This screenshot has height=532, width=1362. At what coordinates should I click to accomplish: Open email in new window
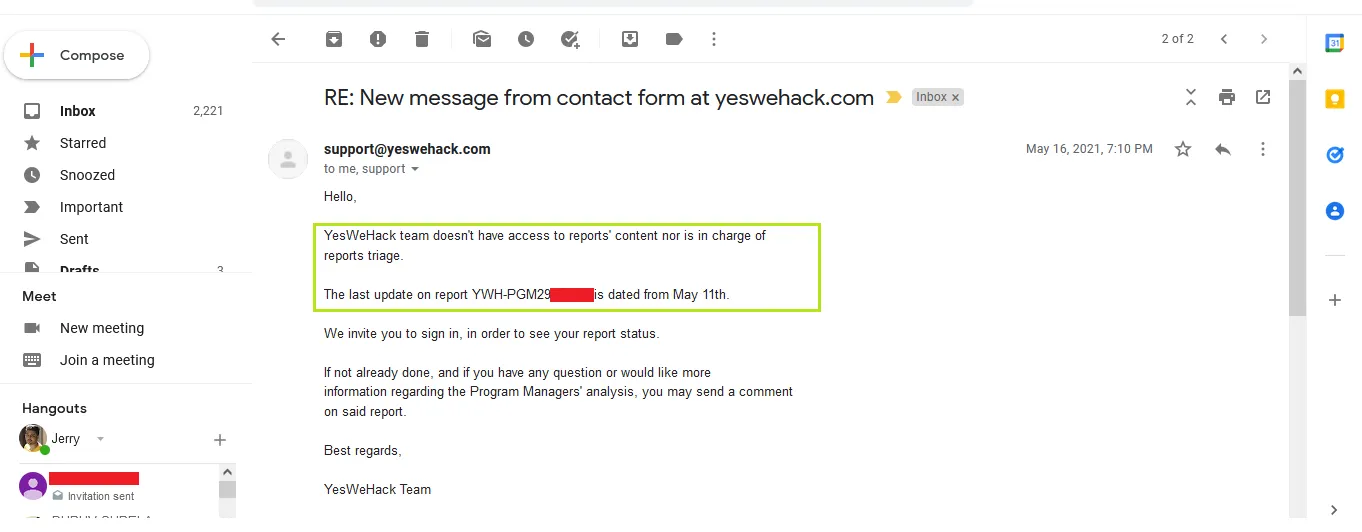[x=1263, y=97]
